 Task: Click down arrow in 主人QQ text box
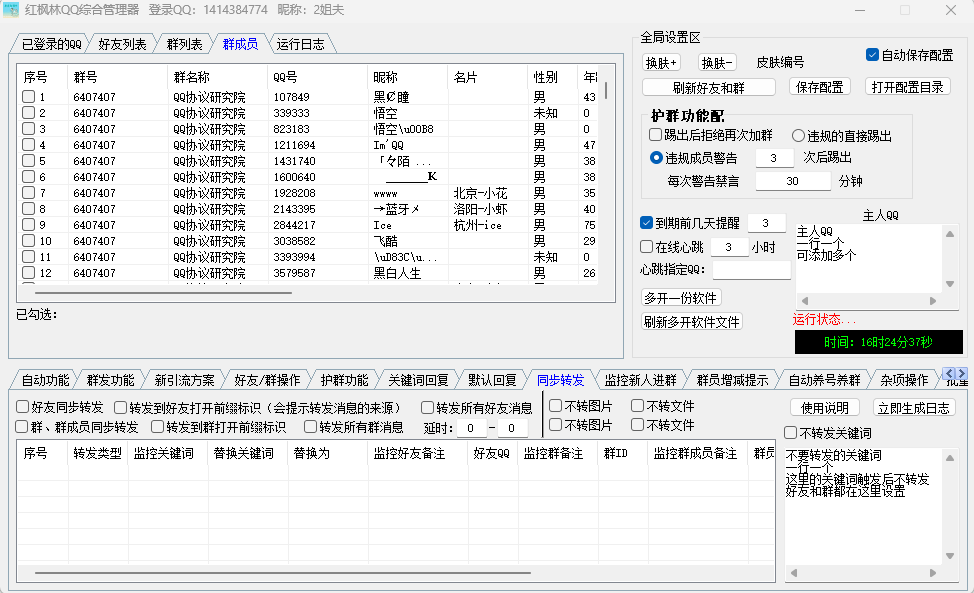[x=951, y=286]
